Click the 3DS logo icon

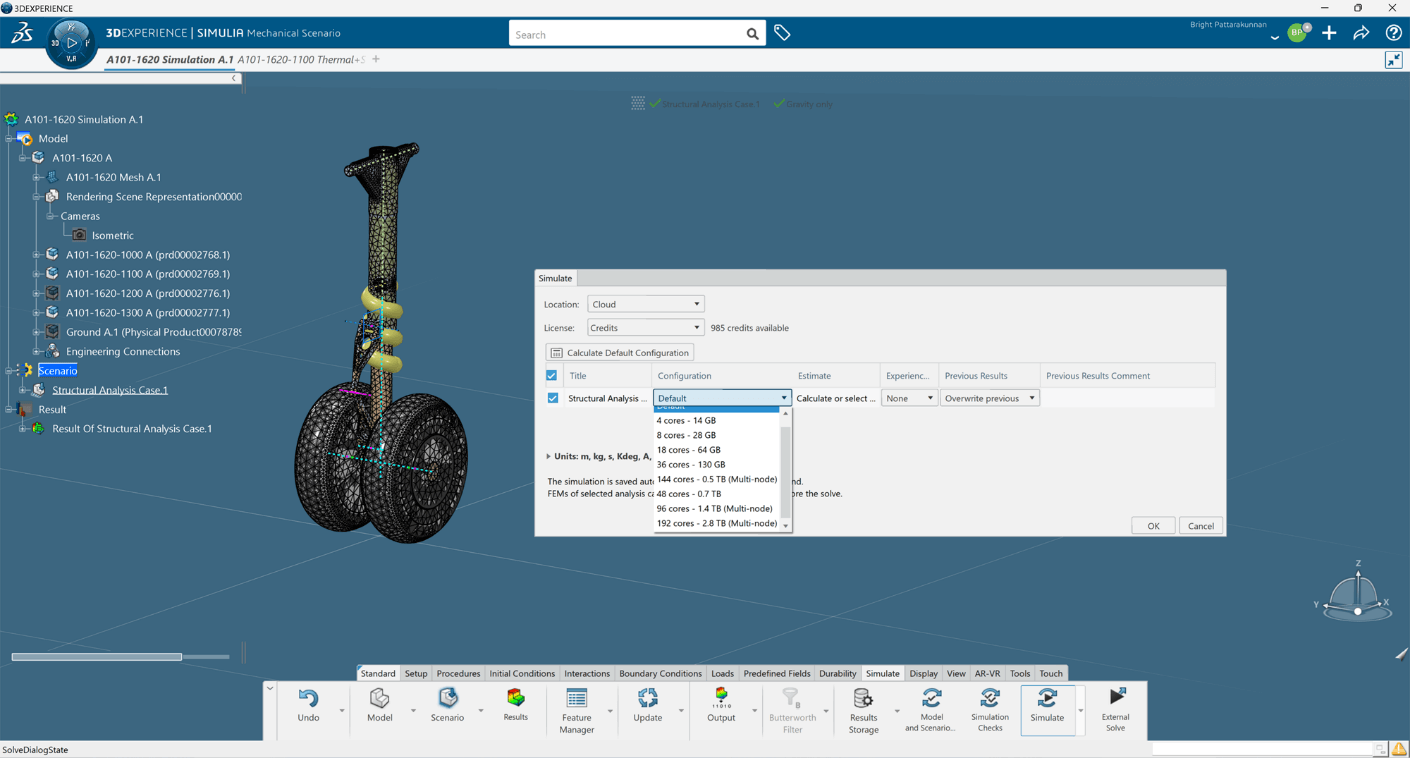coord(22,34)
